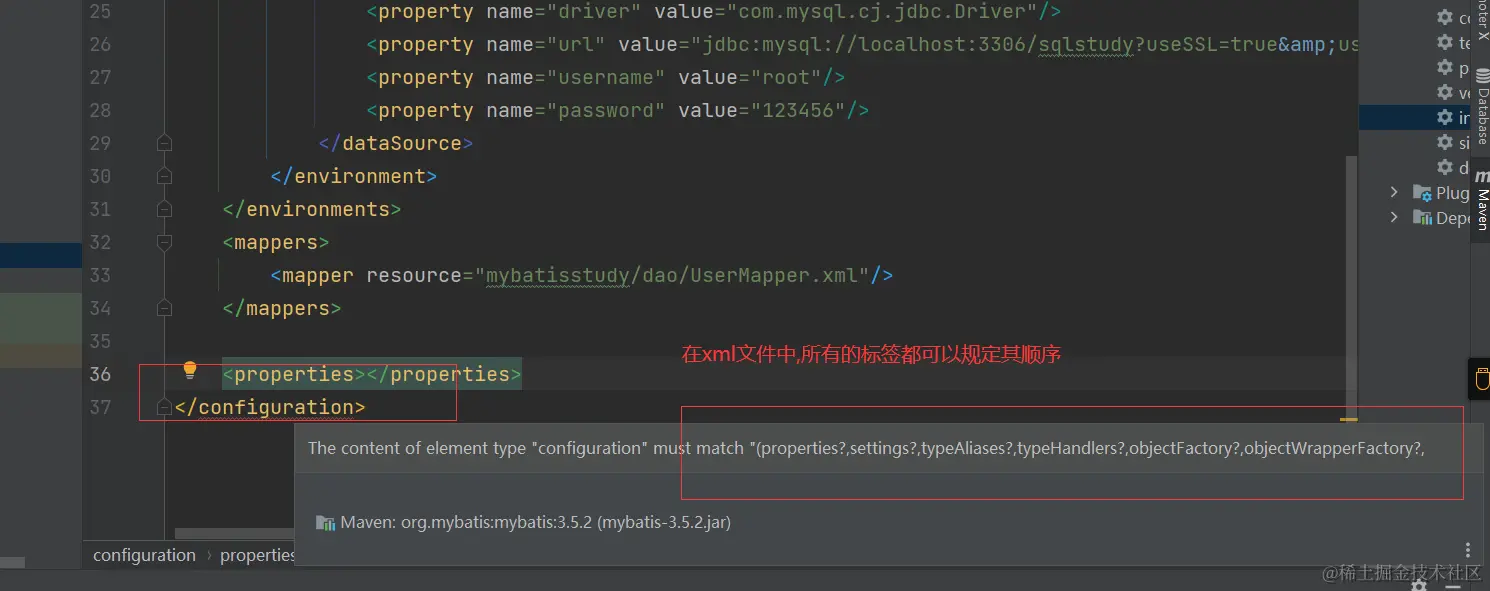Click name="username" attribute on line 27
This screenshot has height=591, width=1490.
576,78
